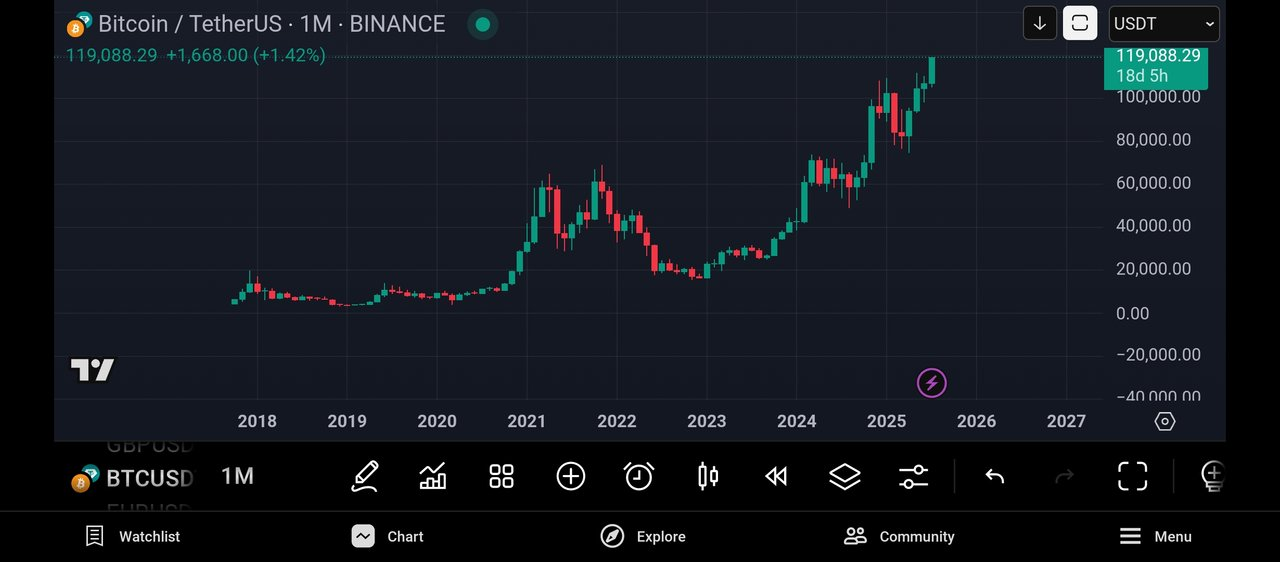Screen dimensions: 1280x562
Task: Open the drawing tools pencil icon
Action: [x=365, y=476]
